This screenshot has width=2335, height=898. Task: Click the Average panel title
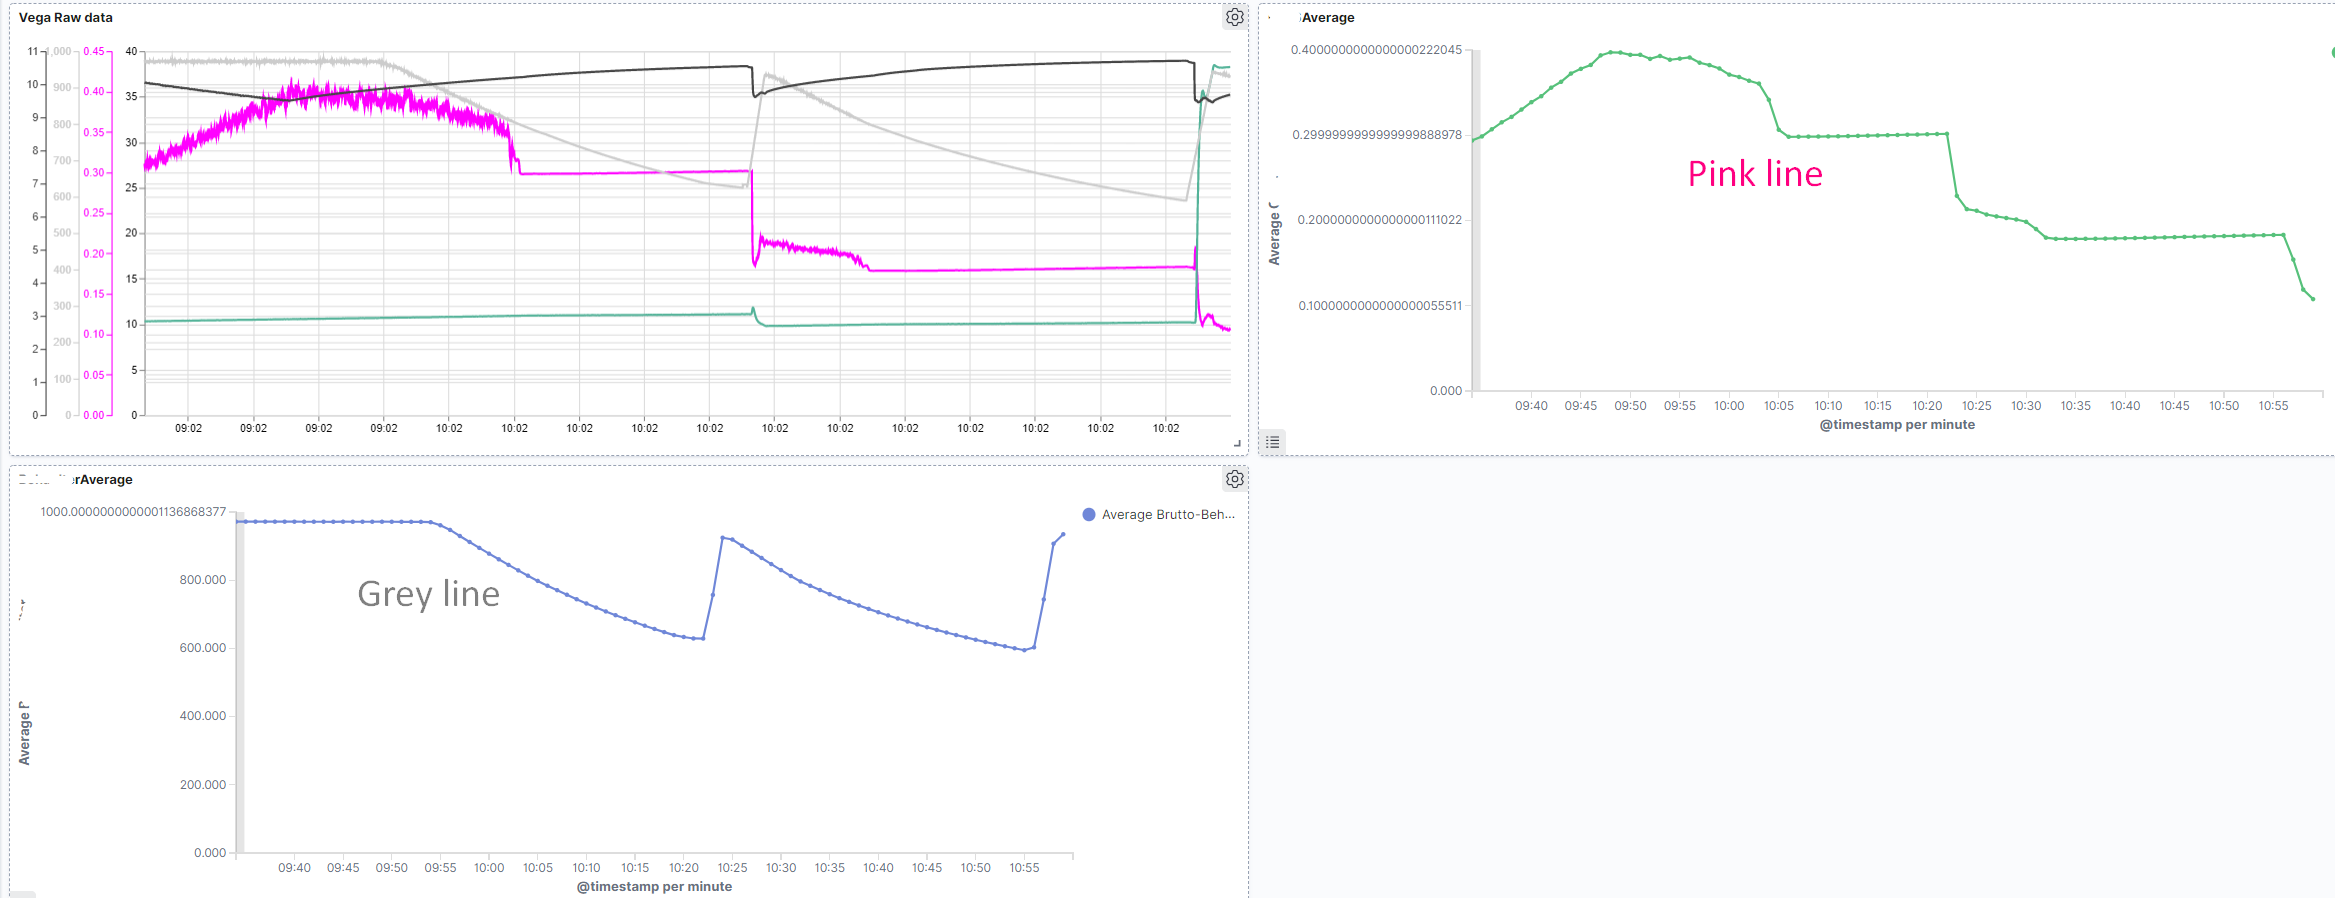1328,17
